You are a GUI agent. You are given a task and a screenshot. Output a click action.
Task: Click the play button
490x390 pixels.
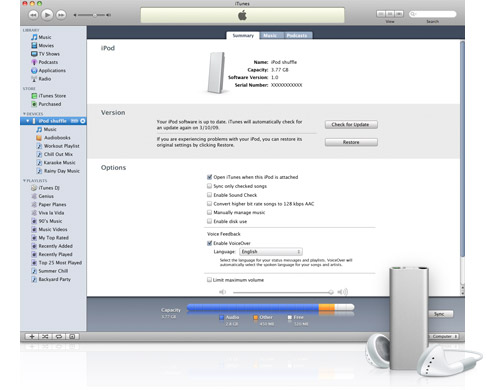pos(47,15)
